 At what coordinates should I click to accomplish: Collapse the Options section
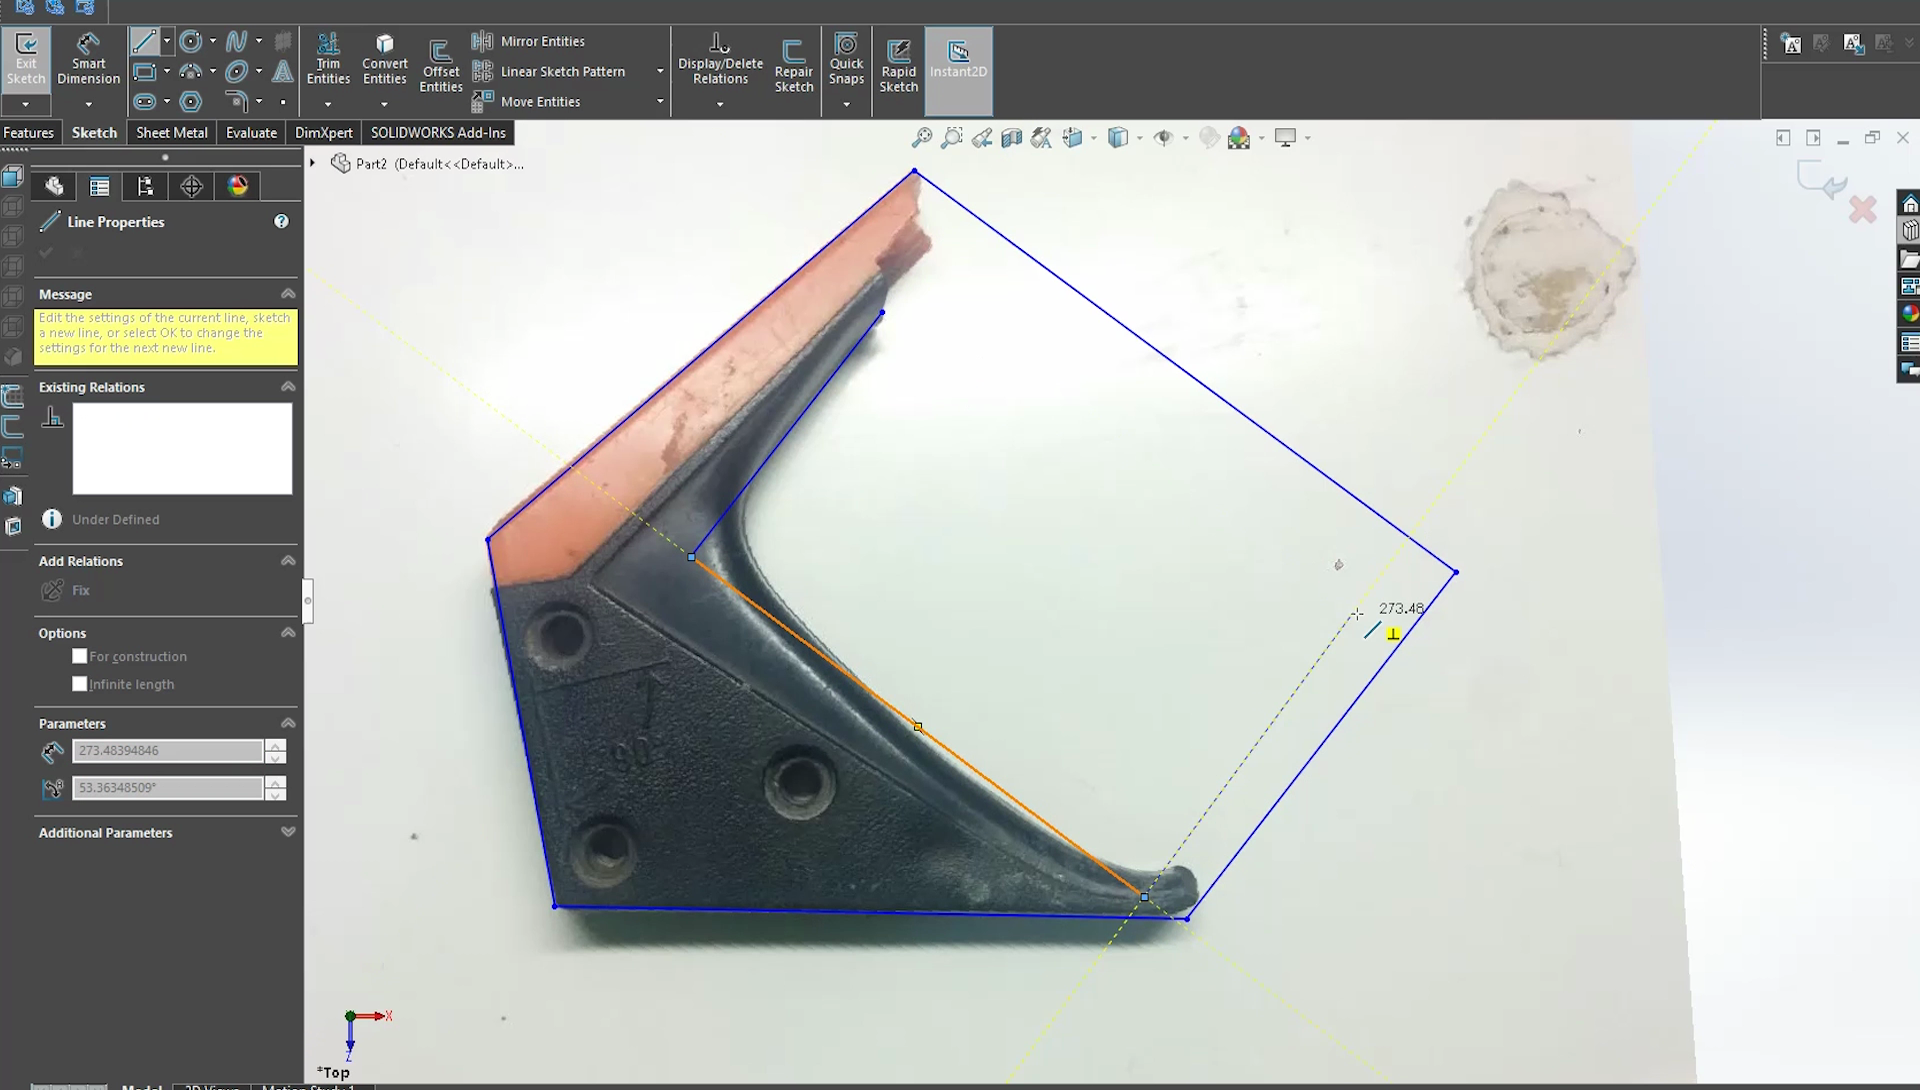(x=288, y=633)
